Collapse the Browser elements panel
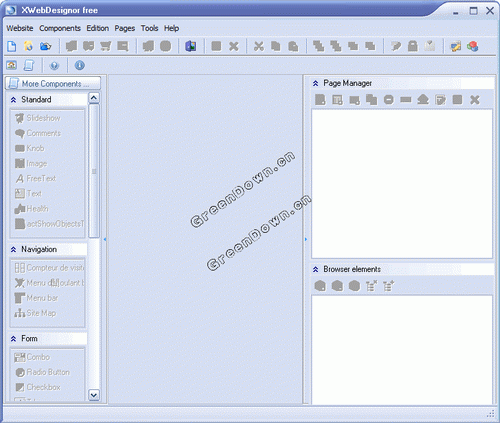The width and height of the screenshot is (500, 423). click(x=315, y=269)
